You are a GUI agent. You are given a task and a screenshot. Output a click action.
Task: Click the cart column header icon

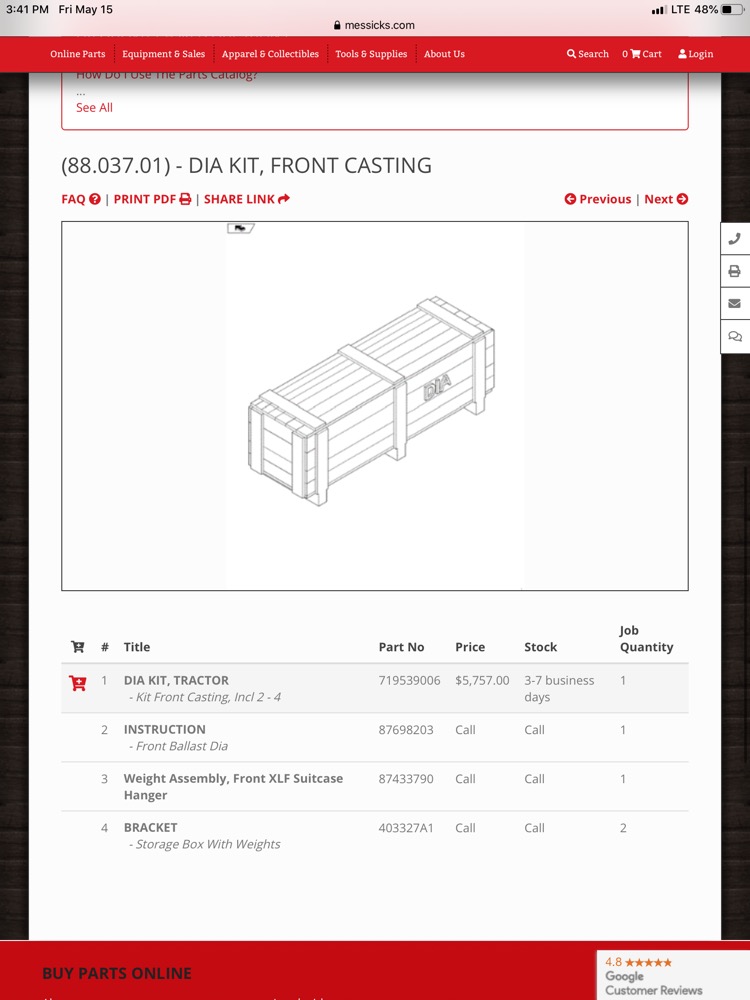(78, 647)
